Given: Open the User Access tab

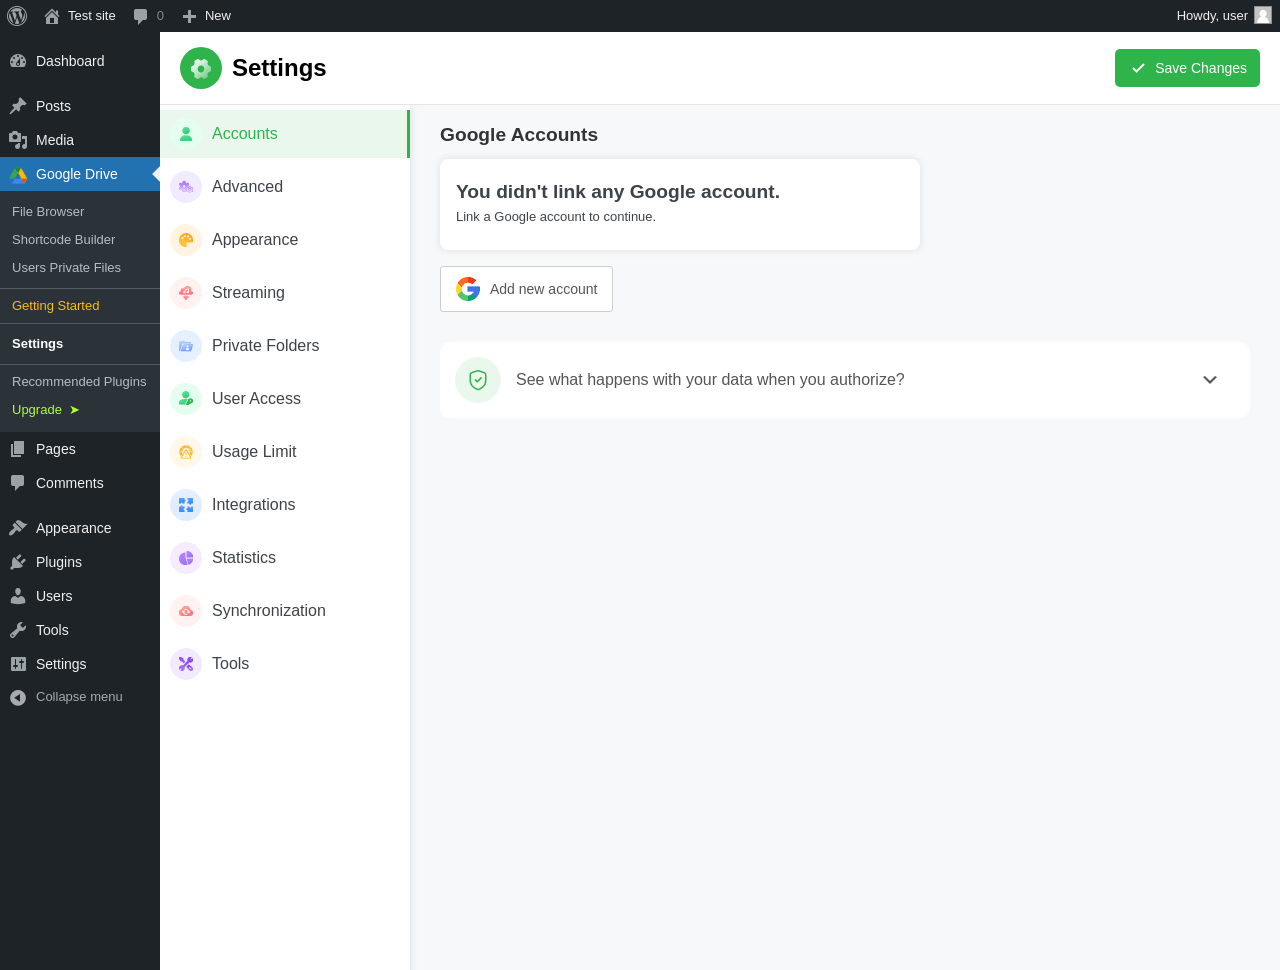Looking at the screenshot, I should tap(256, 399).
